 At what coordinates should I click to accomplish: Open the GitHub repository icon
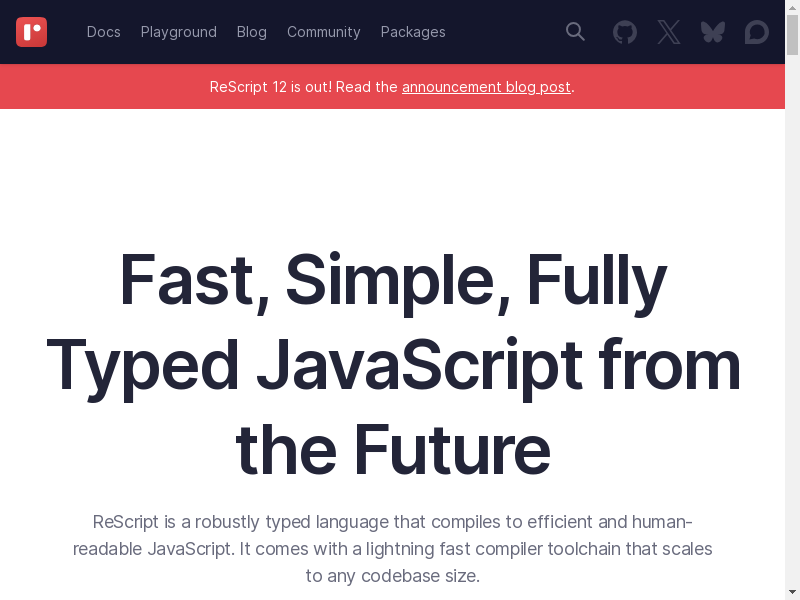coord(625,32)
